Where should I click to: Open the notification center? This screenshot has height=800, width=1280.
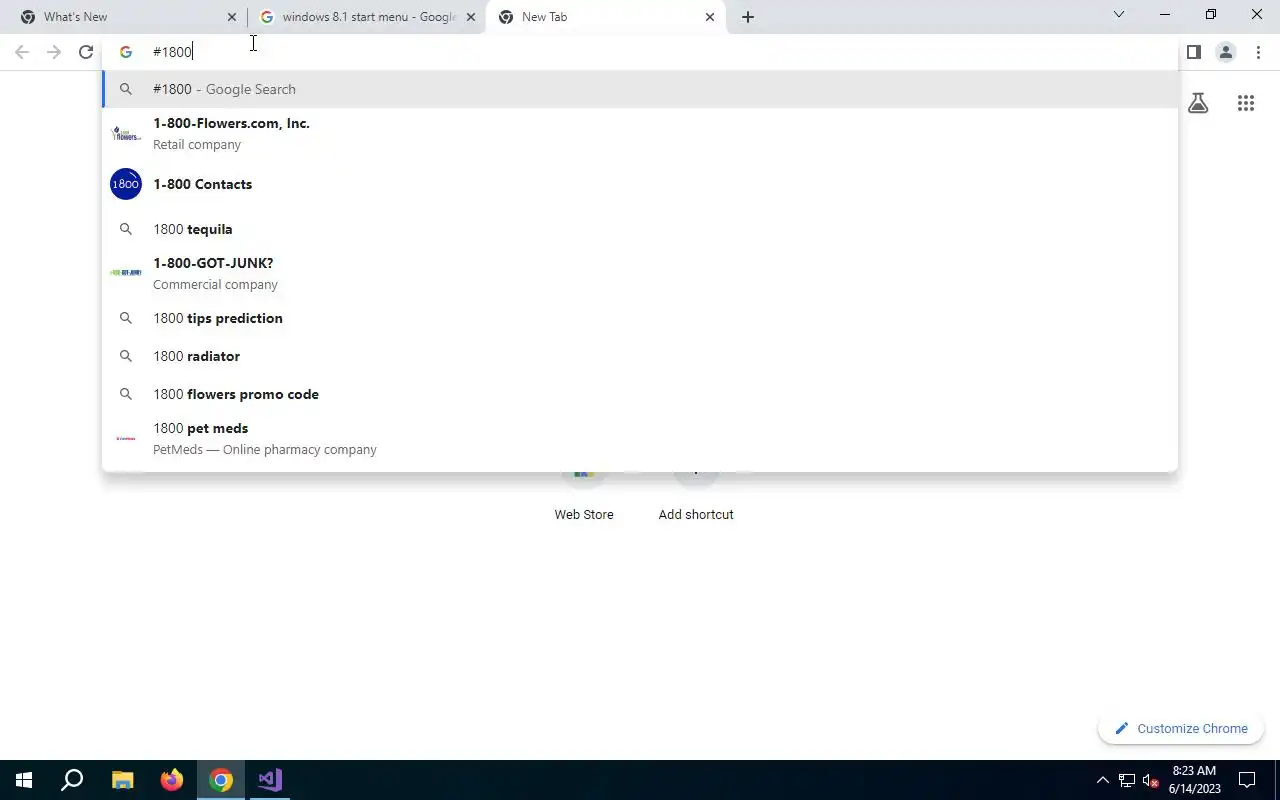click(1247, 780)
